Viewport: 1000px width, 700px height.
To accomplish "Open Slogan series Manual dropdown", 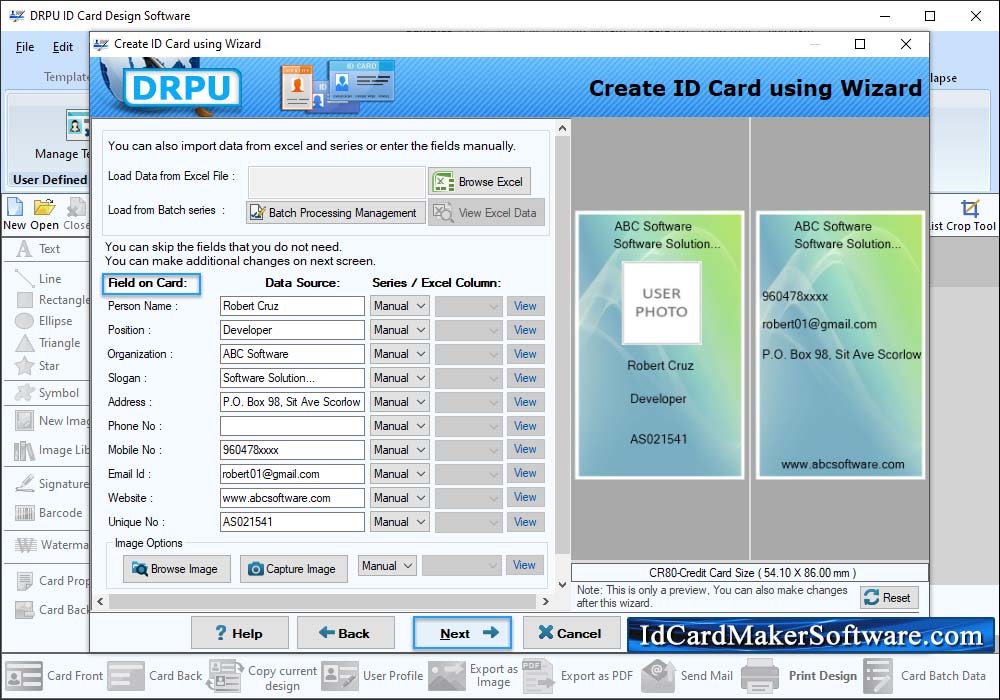I will click(399, 378).
